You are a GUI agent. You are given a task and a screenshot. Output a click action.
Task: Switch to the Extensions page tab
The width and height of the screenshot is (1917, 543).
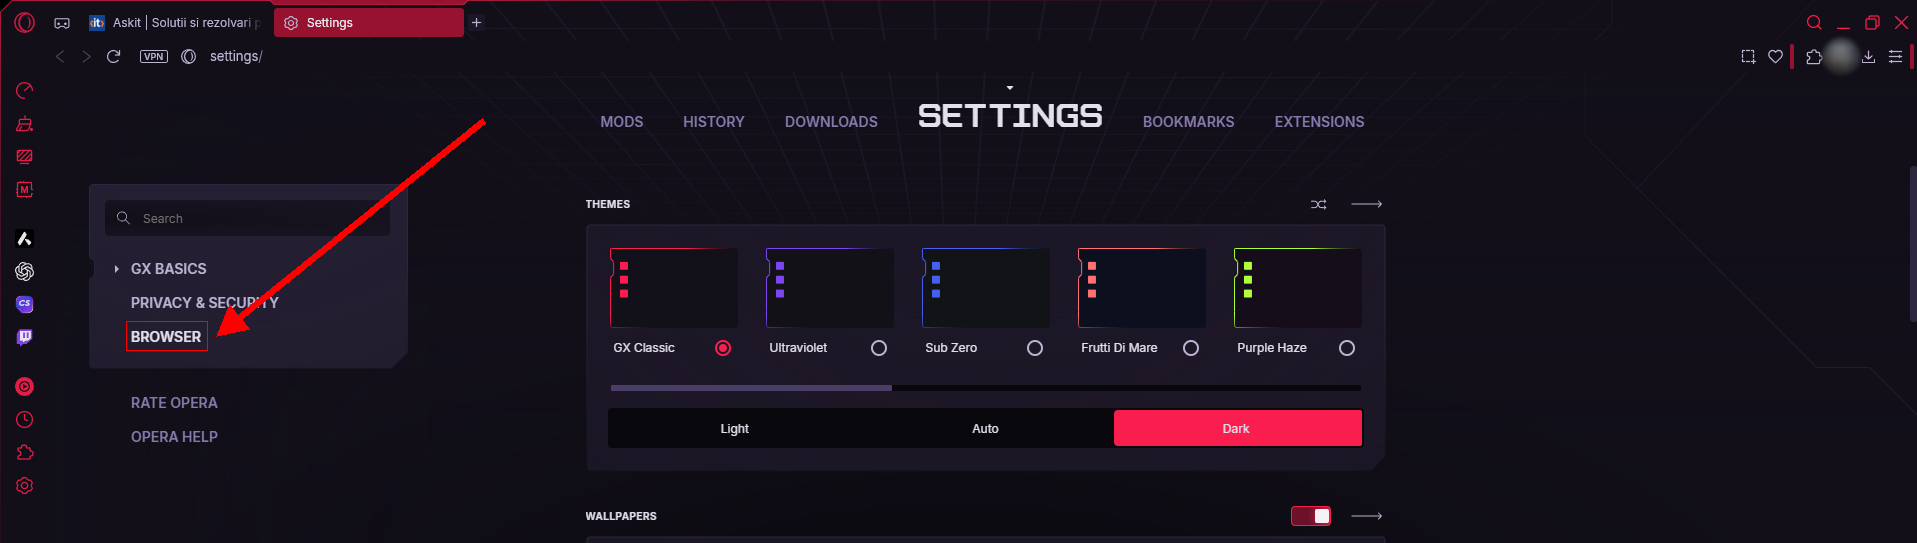pyautogui.click(x=1318, y=122)
